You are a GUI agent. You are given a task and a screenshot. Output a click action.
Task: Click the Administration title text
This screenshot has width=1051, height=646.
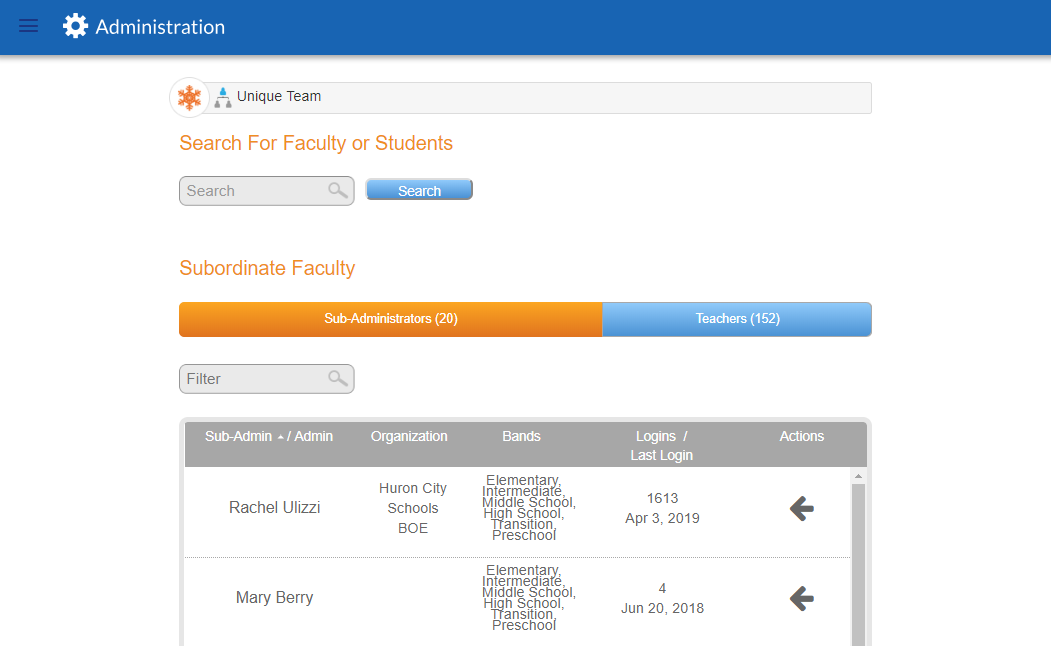[x=160, y=27]
